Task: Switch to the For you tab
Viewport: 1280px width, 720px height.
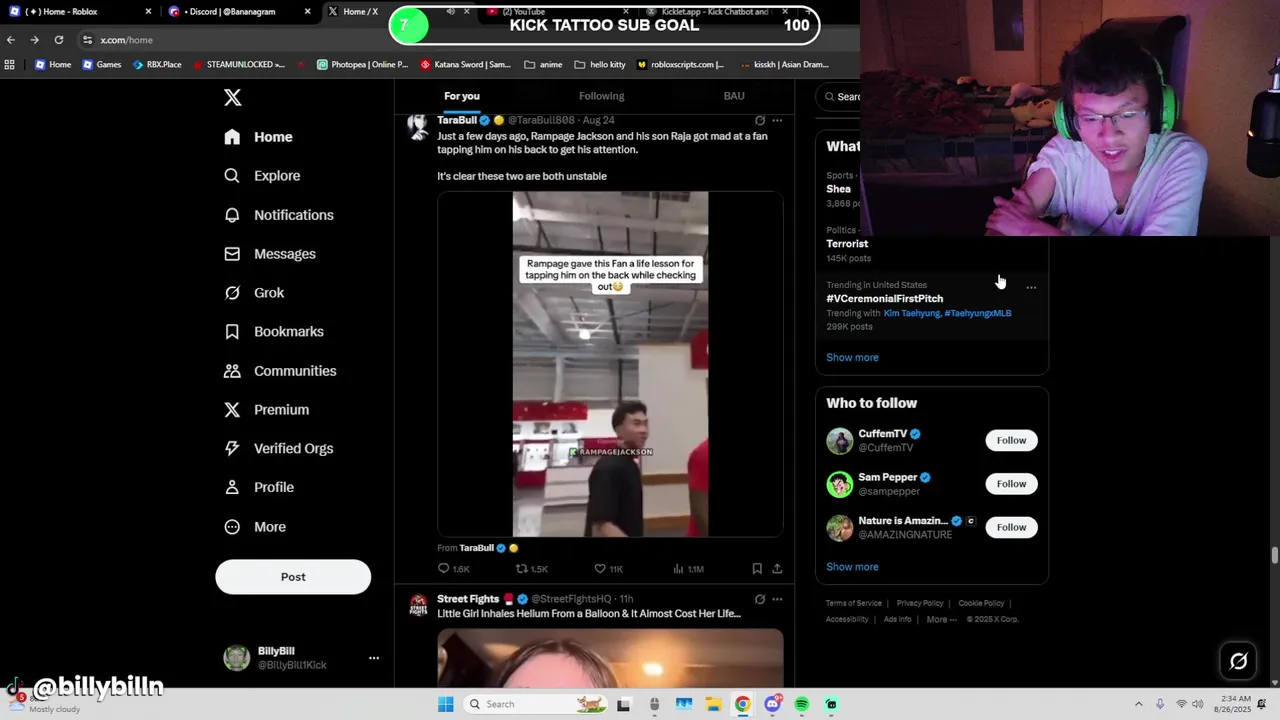Action: point(462,96)
